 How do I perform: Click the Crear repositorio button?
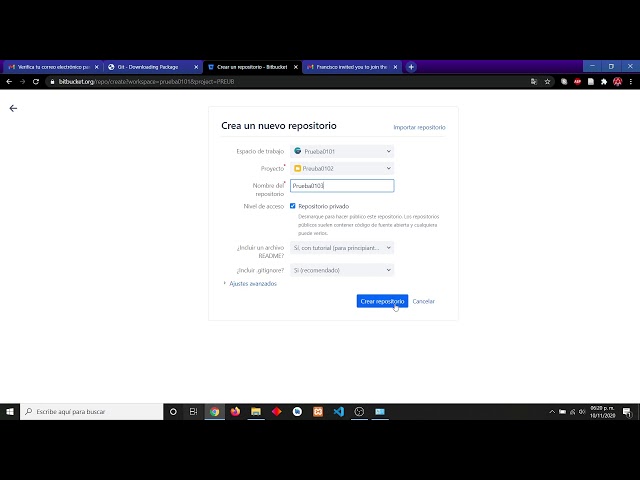pyautogui.click(x=382, y=301)
